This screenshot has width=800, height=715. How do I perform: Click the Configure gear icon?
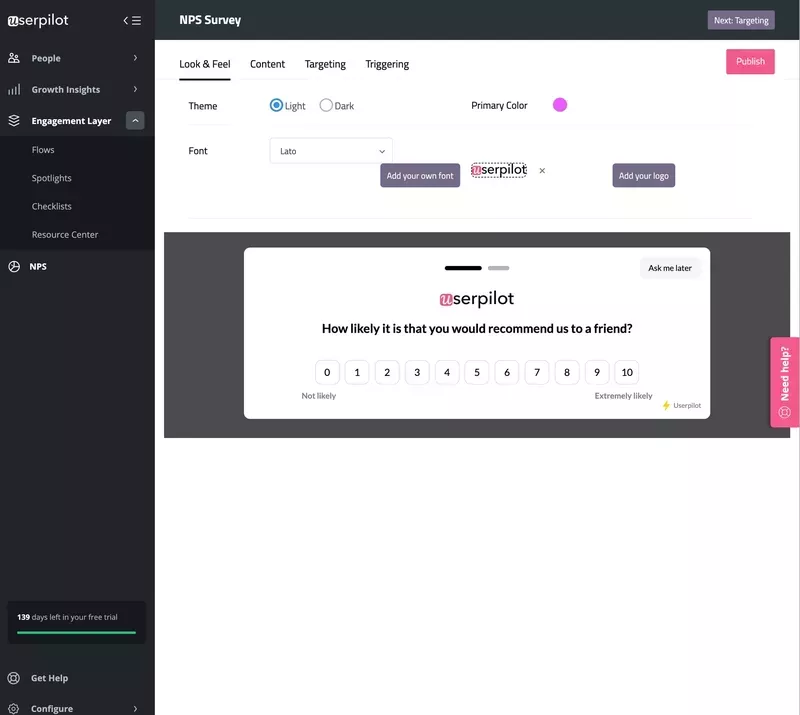click(14, 708)
